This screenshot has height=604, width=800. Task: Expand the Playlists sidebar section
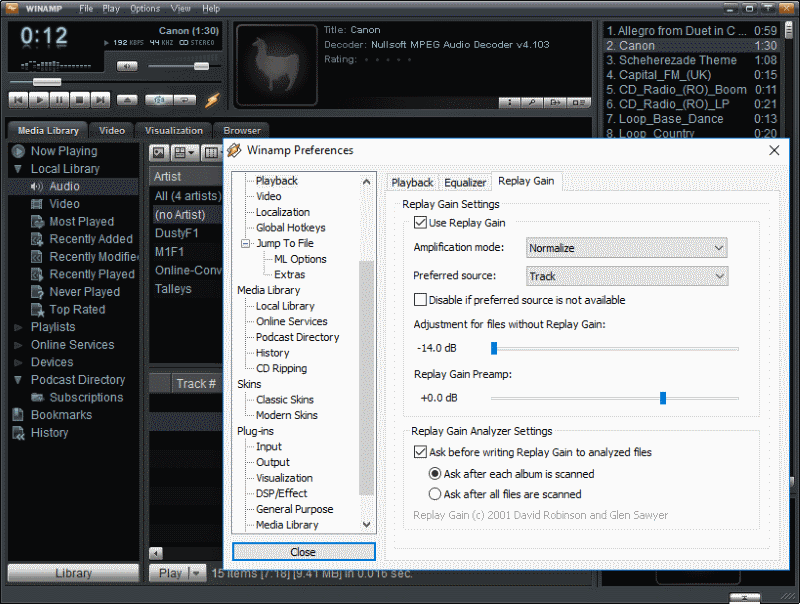18,328
